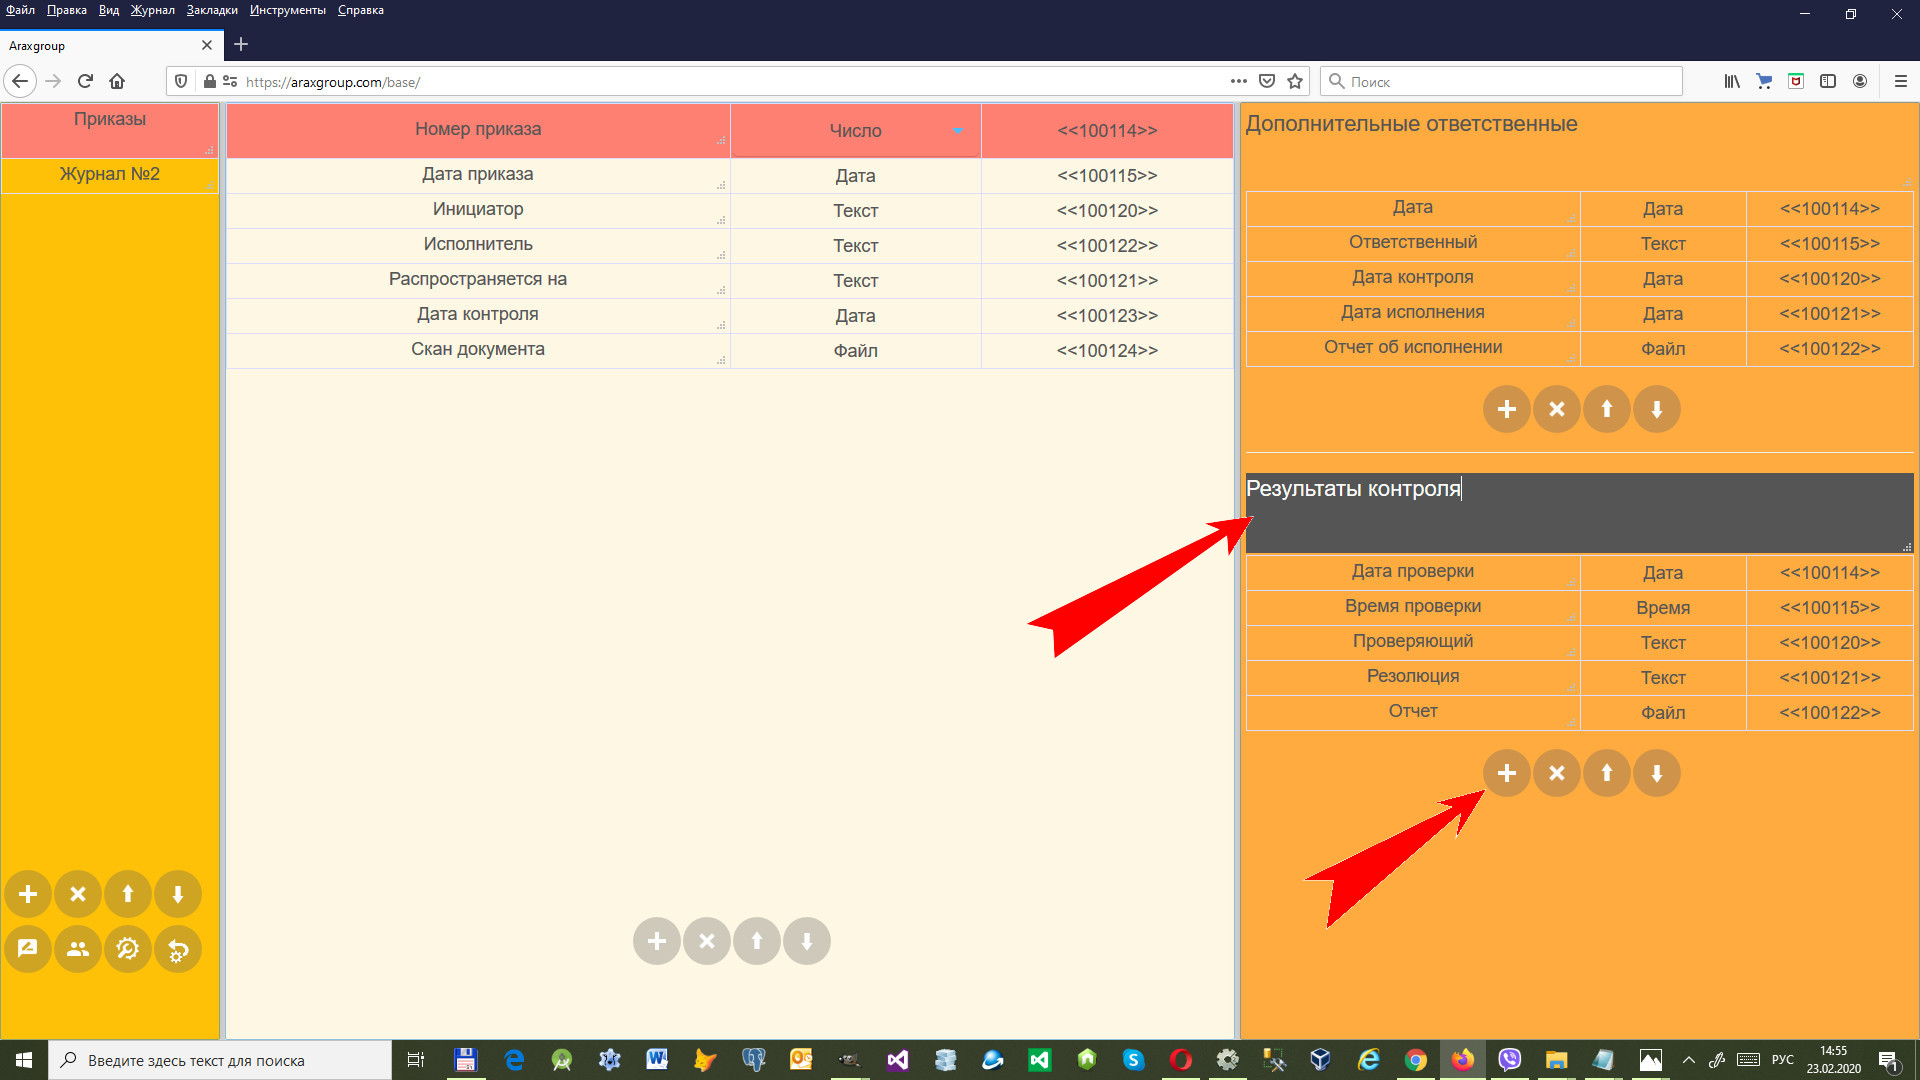Screen dimensions: 1920x1080
Task: Delete row button under Дополнительные ответственные table
Action: (x=1557, y=409)
